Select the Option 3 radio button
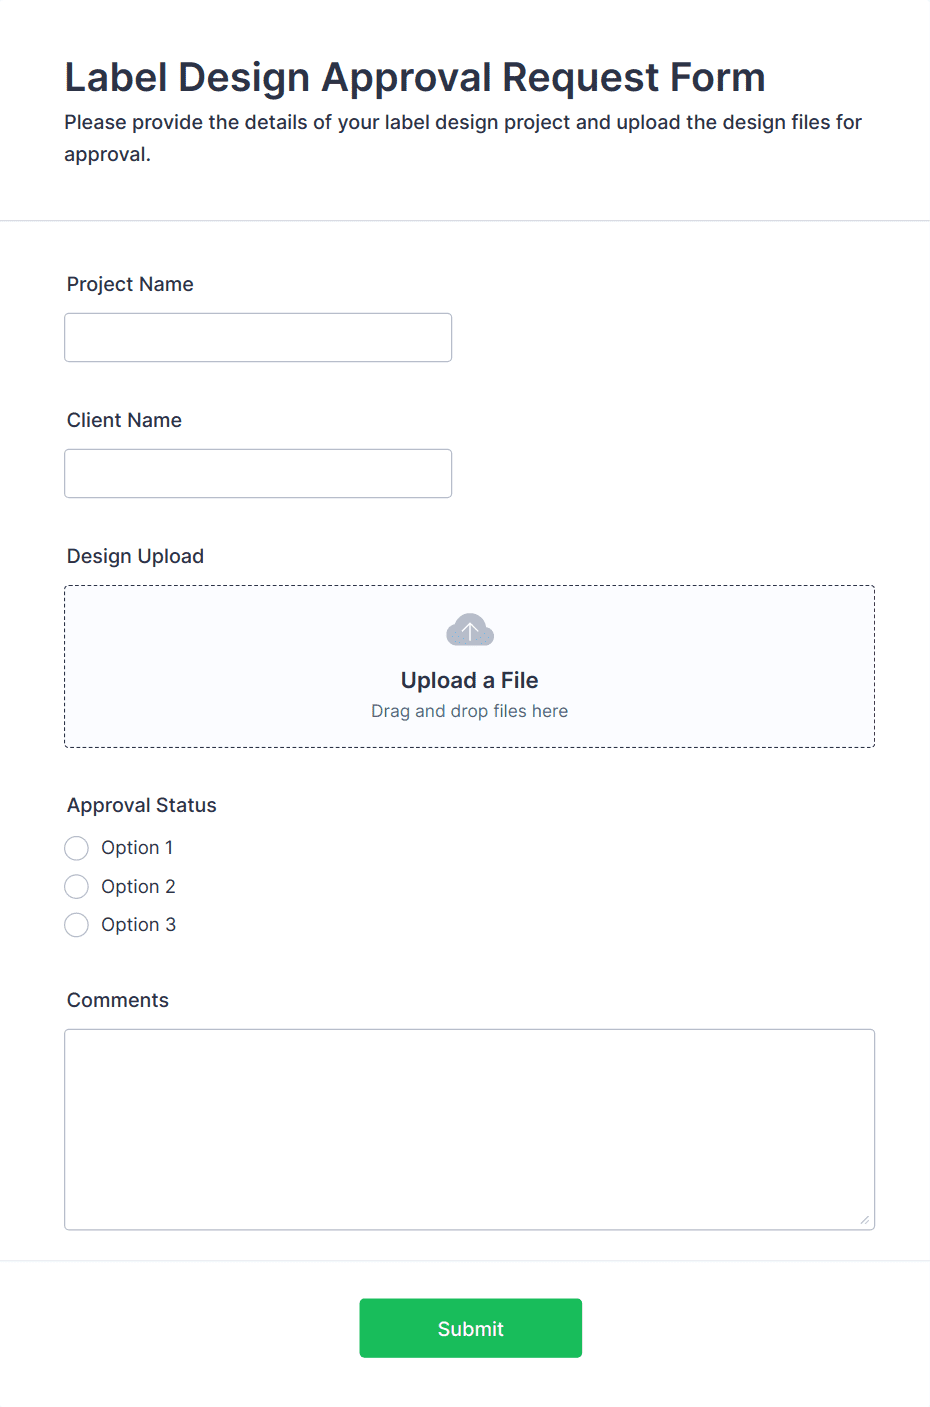Image resolution: width=930 pixels, height=1407 pixels. pyautogui.click(x=76, y=925)
